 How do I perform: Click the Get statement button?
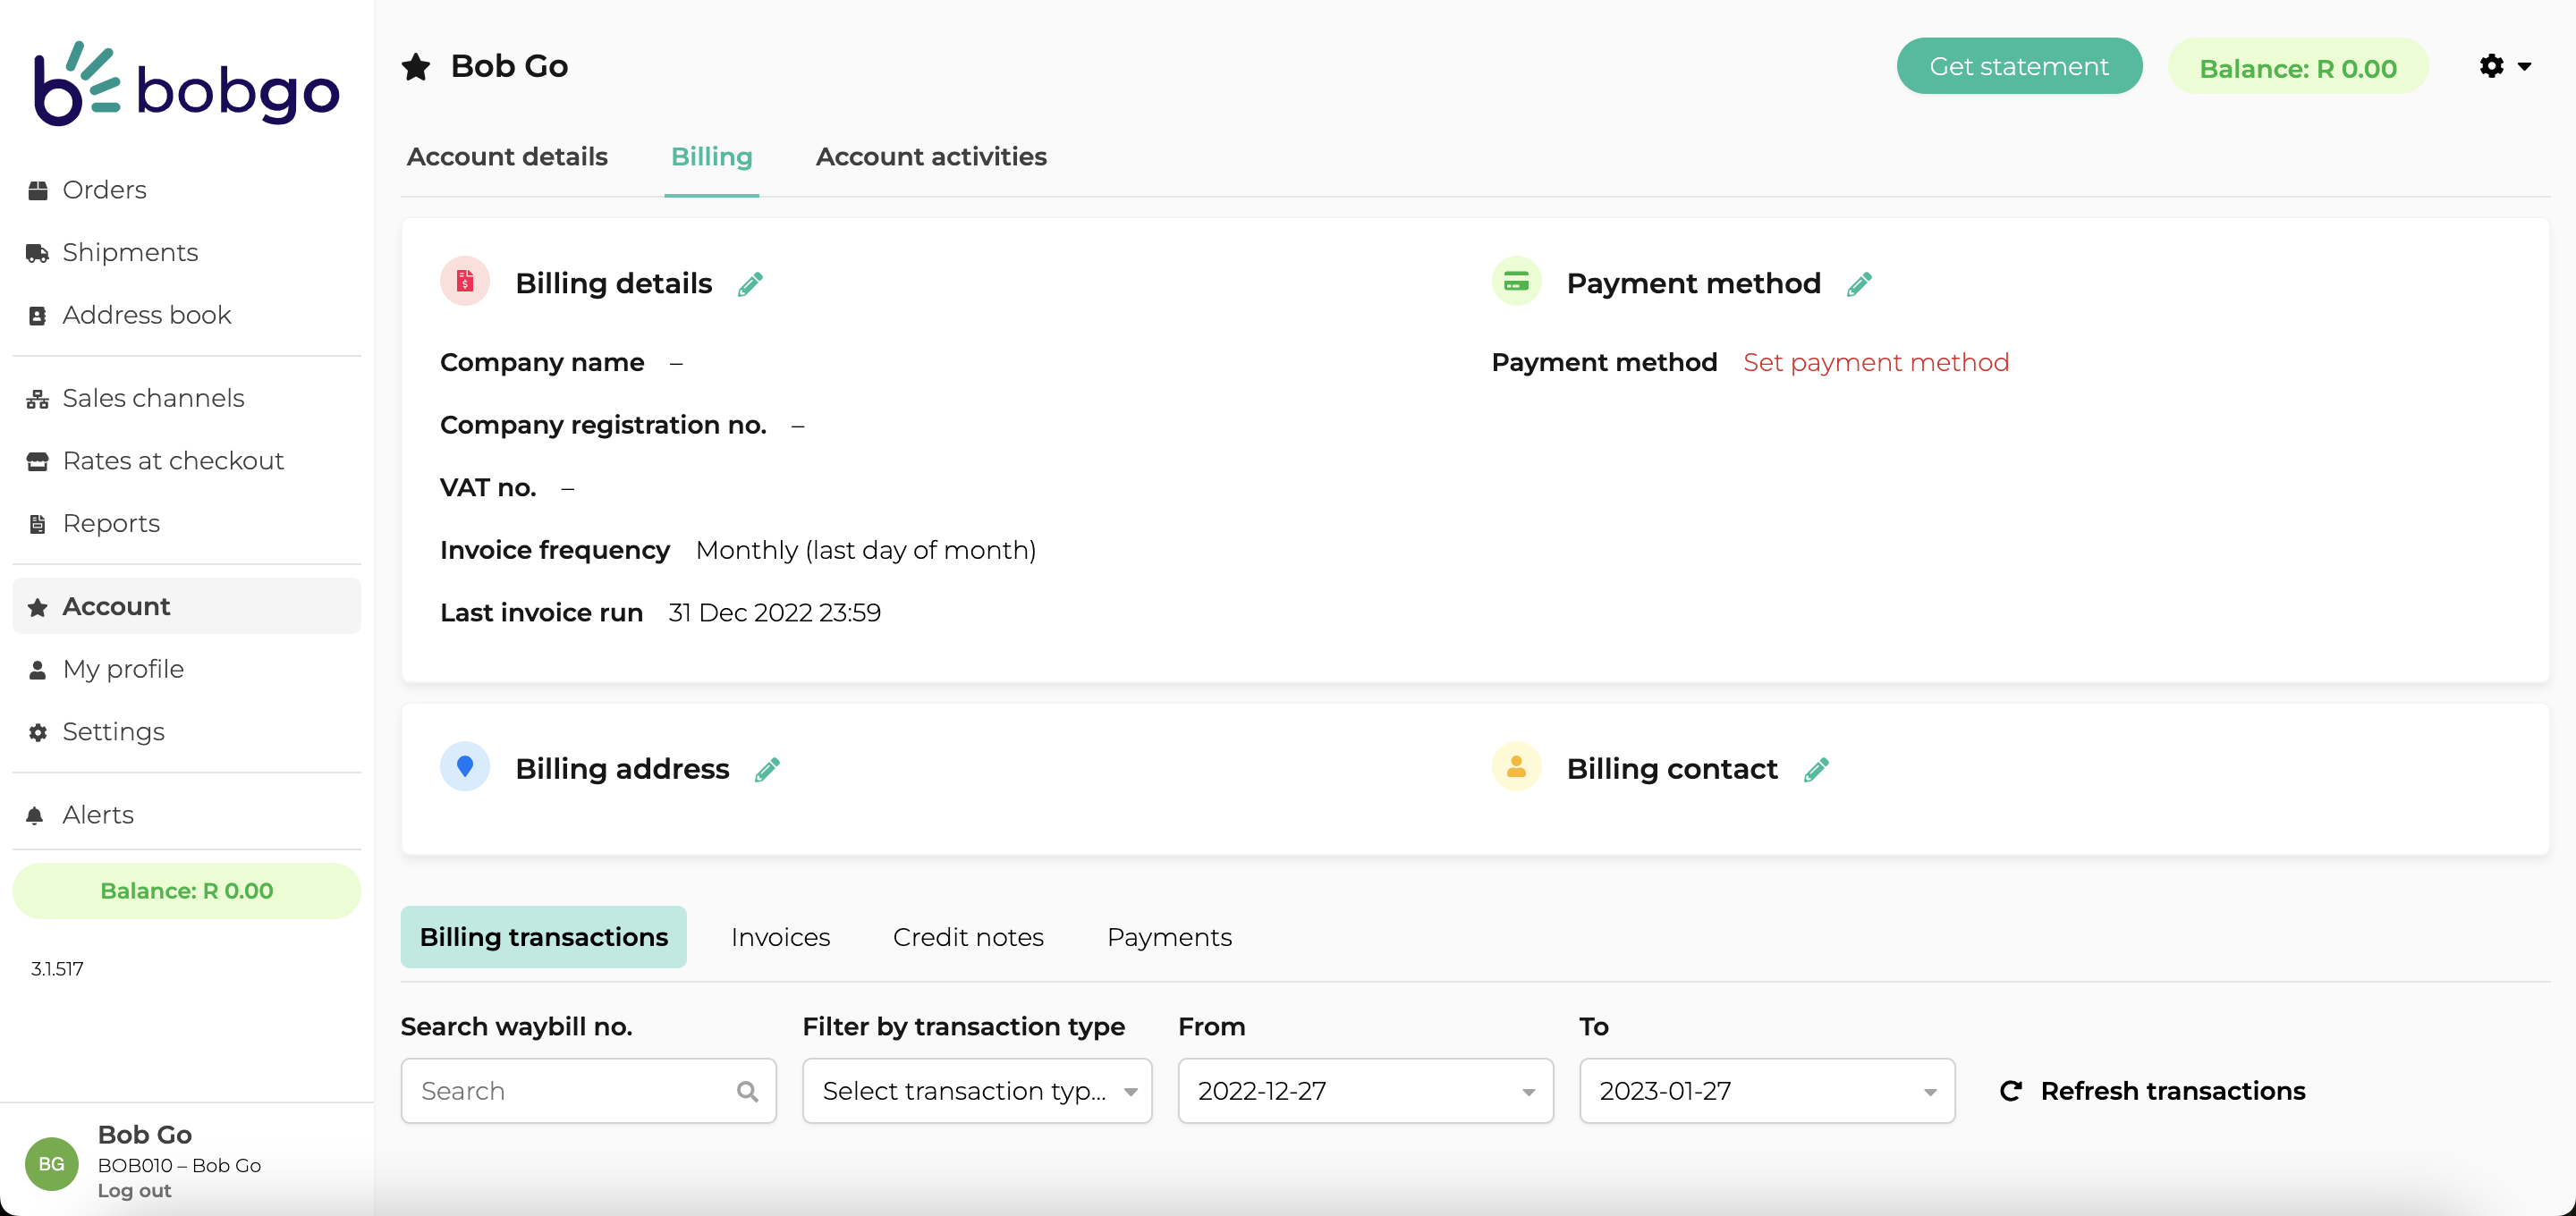pos(2018,66)
